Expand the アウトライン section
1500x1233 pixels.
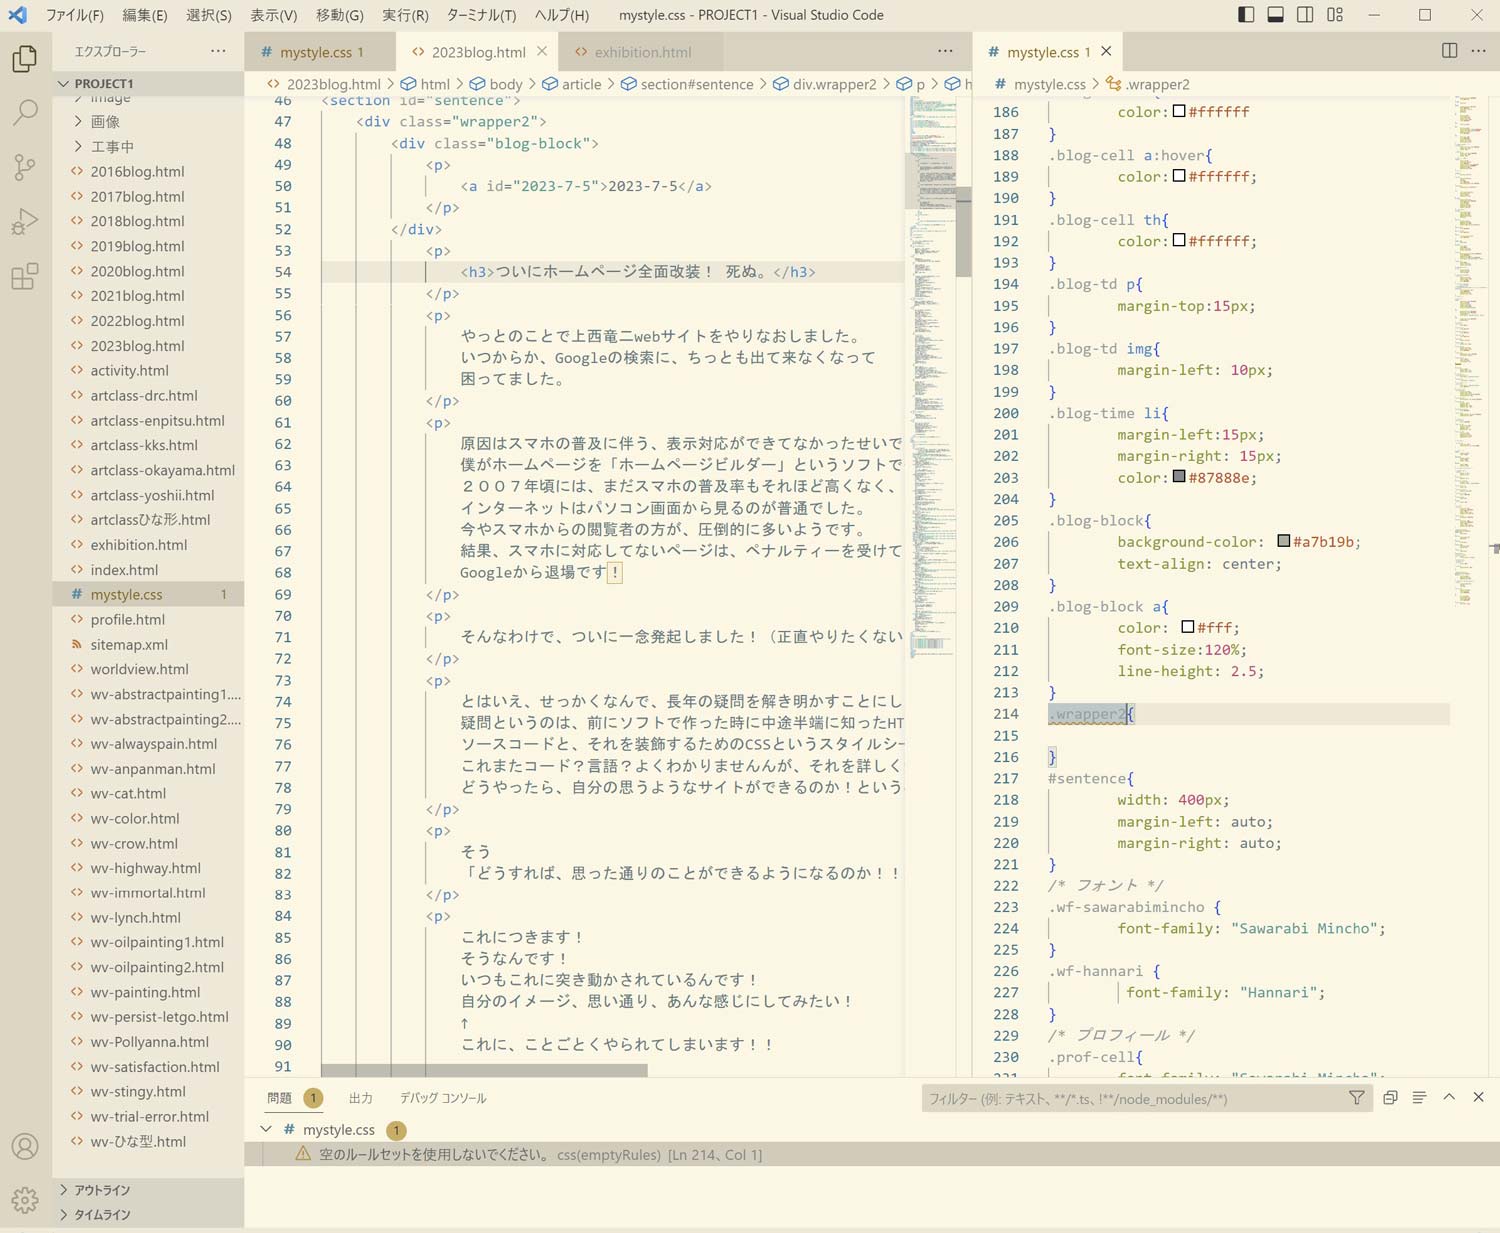[x=102, y=1190]
